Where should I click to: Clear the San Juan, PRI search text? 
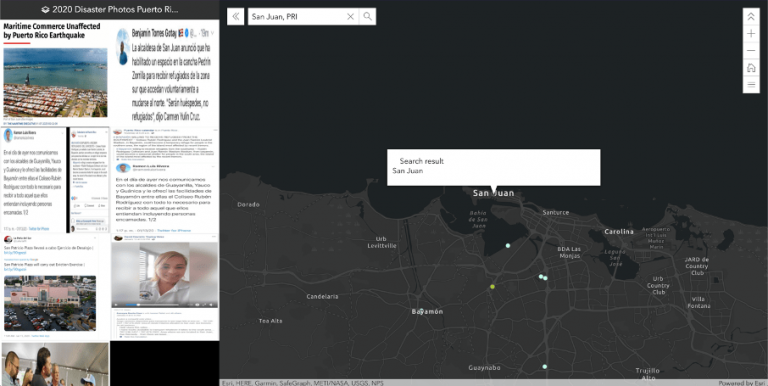[x=350, y=17]
